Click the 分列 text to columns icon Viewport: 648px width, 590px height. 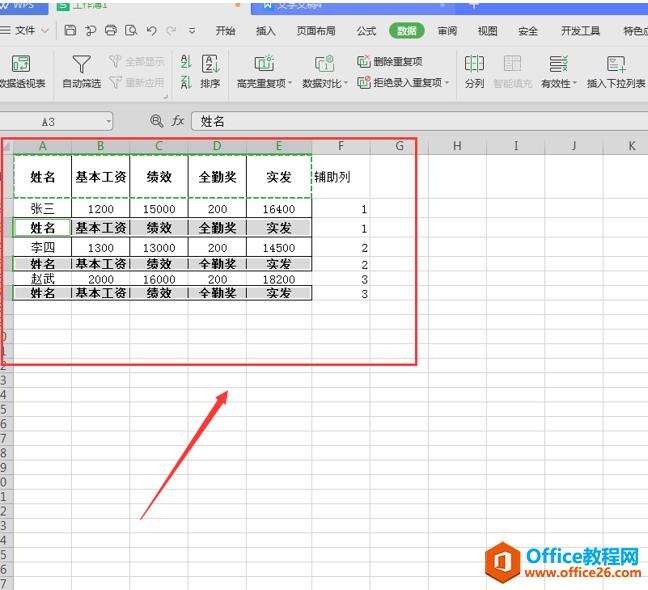point(474,64)
